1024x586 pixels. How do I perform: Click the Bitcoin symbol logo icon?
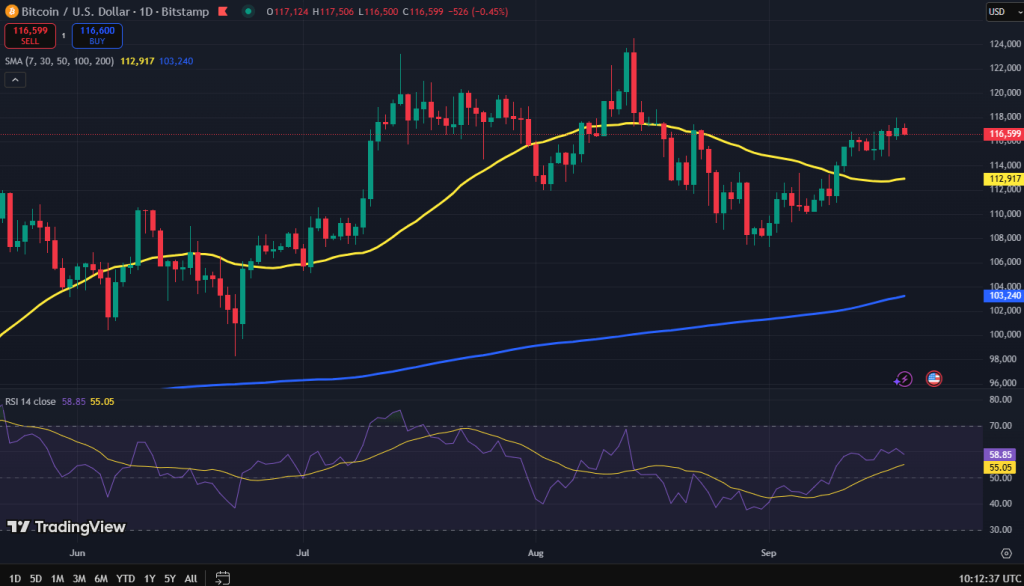(11, 11)
